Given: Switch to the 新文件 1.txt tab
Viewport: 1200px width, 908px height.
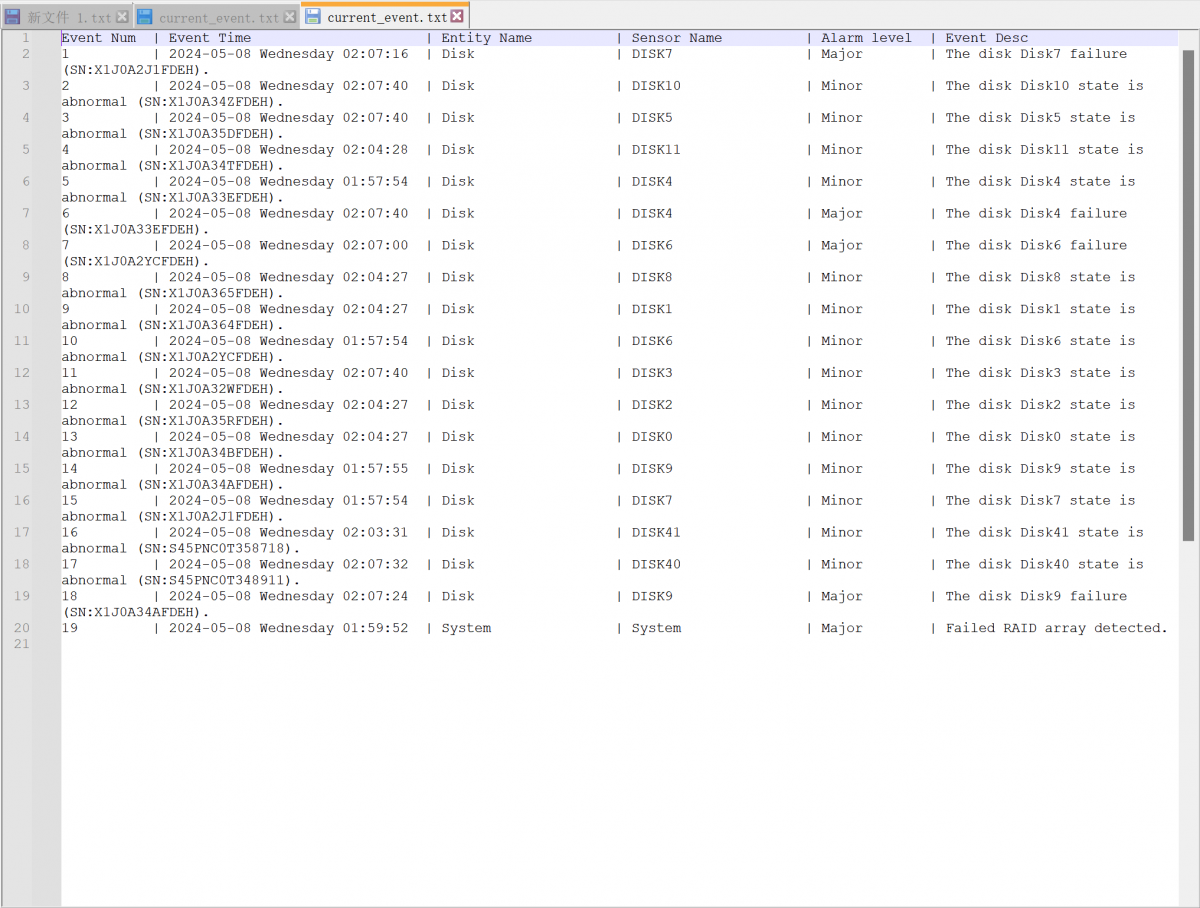Looking at the screenshot, I should [x=69, y=18].
